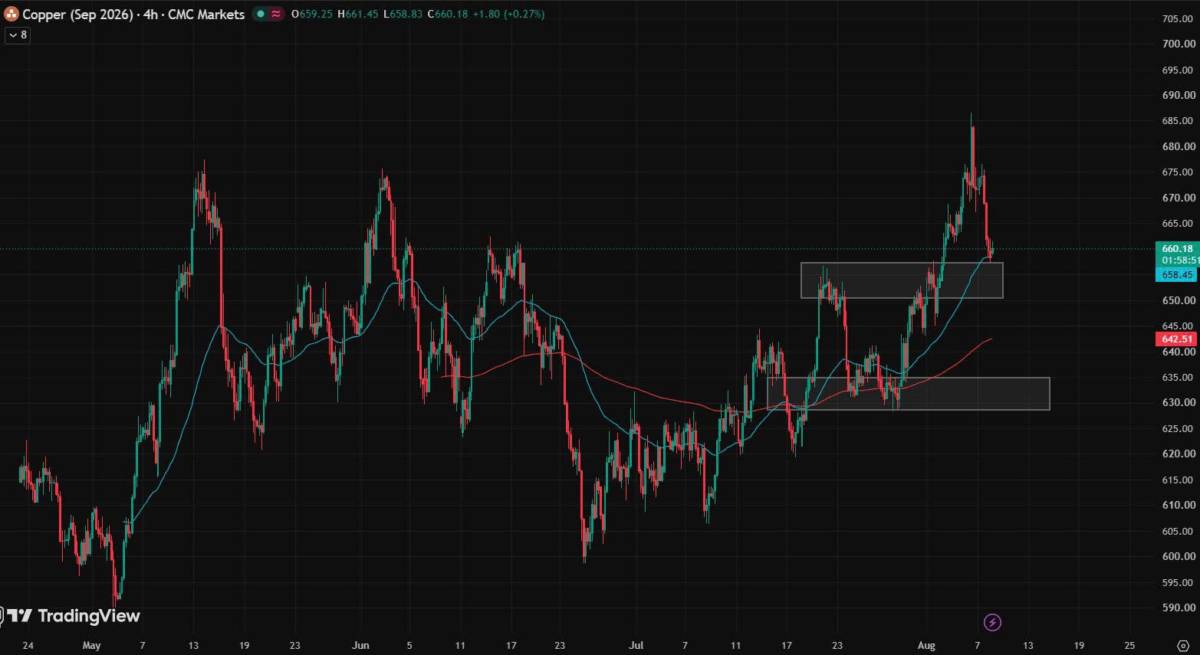1200x655 pixels.
Task: Click the blue 658.45 moving average label
Action: (x=1177, y=274)
